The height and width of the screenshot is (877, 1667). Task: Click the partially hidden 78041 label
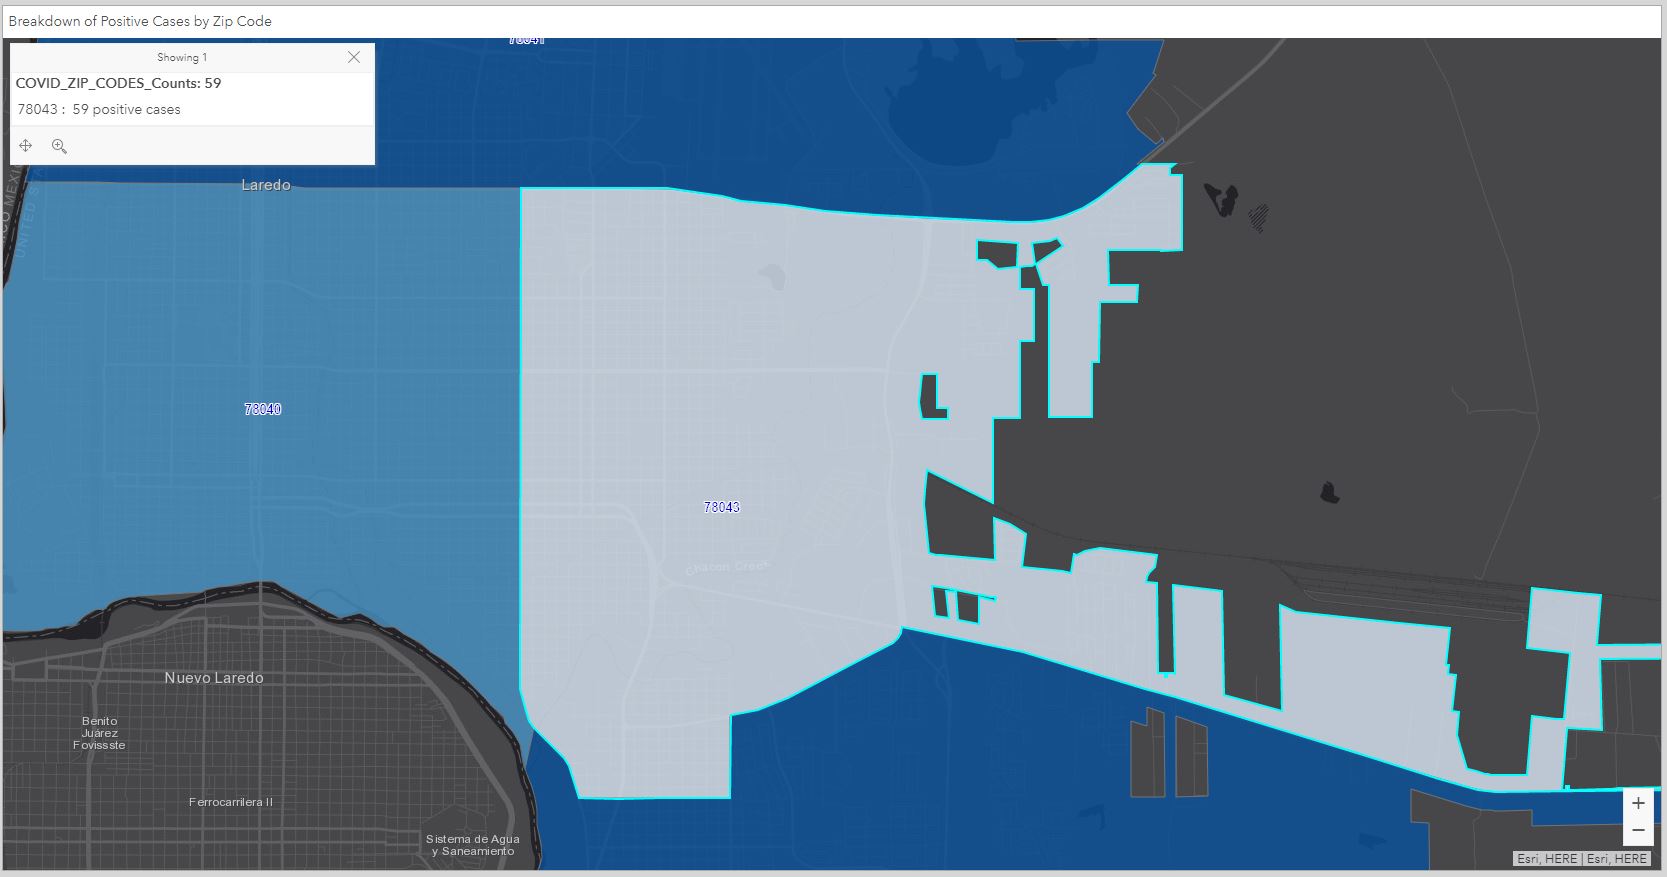coord(526,41)
